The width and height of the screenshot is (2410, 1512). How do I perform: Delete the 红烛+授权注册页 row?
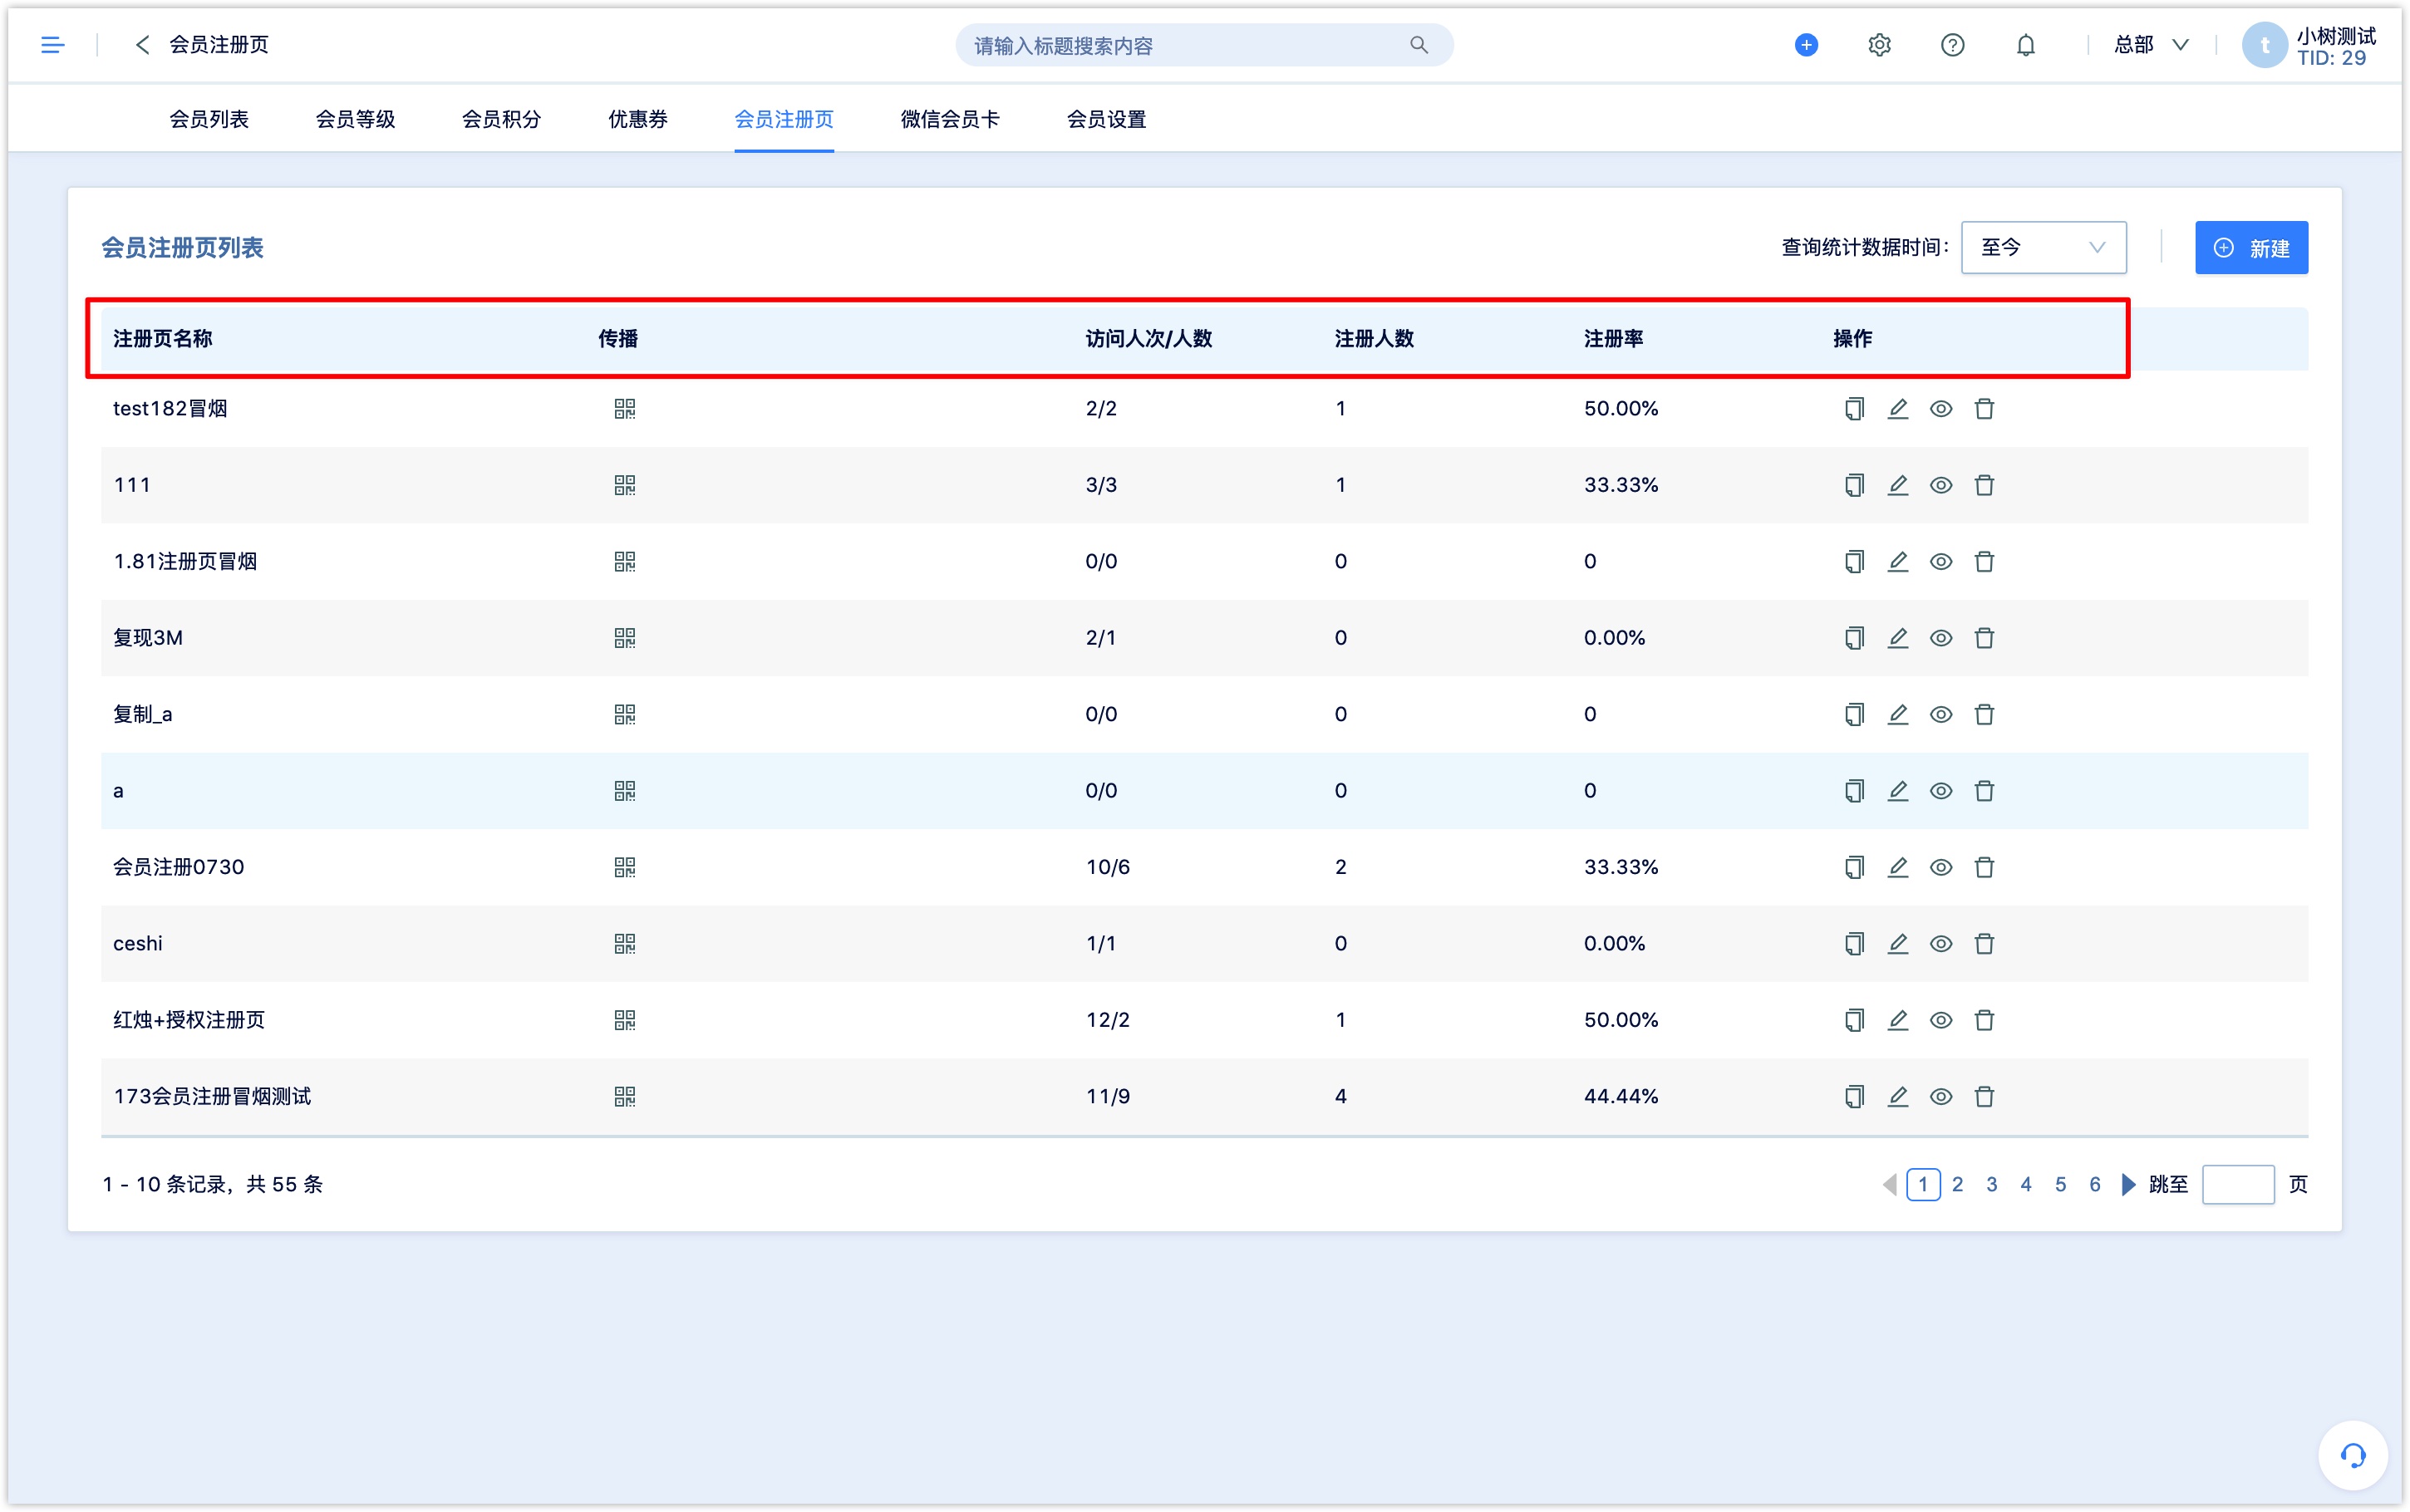pos(1984,1020)
